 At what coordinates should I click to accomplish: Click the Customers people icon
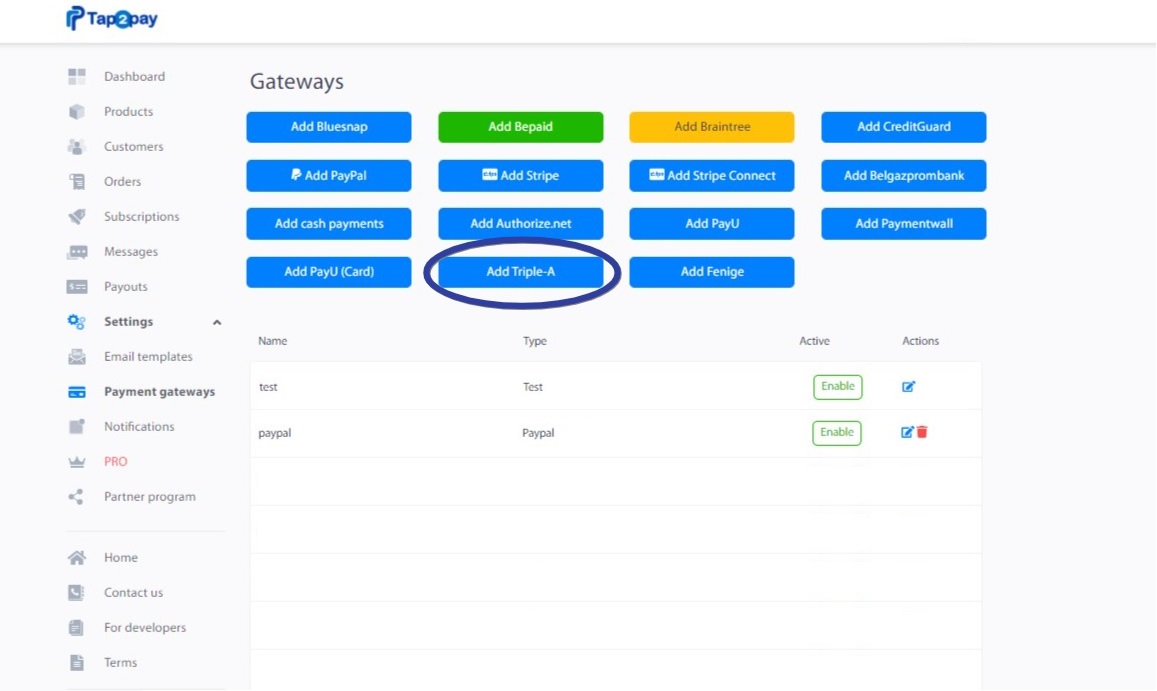pyautogui.click(x=77, y=146)
